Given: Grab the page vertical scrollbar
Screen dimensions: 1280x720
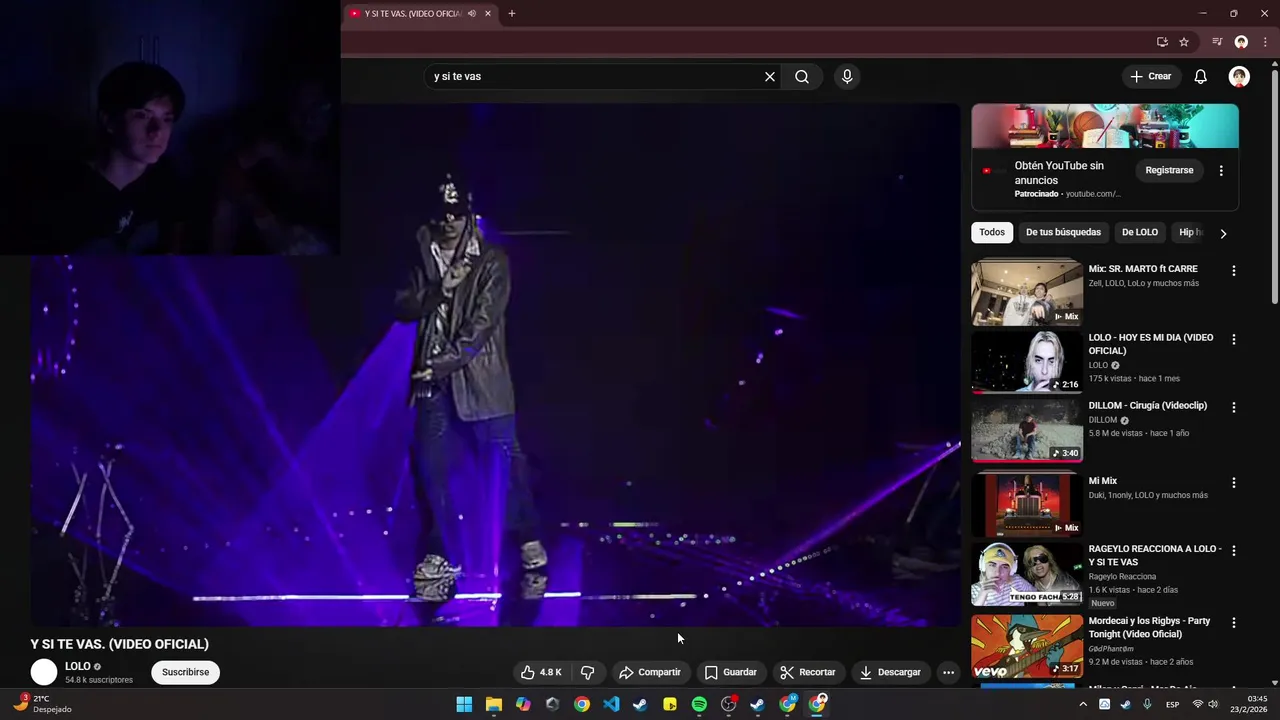Looking at the screenshot, I should 1275,185.
